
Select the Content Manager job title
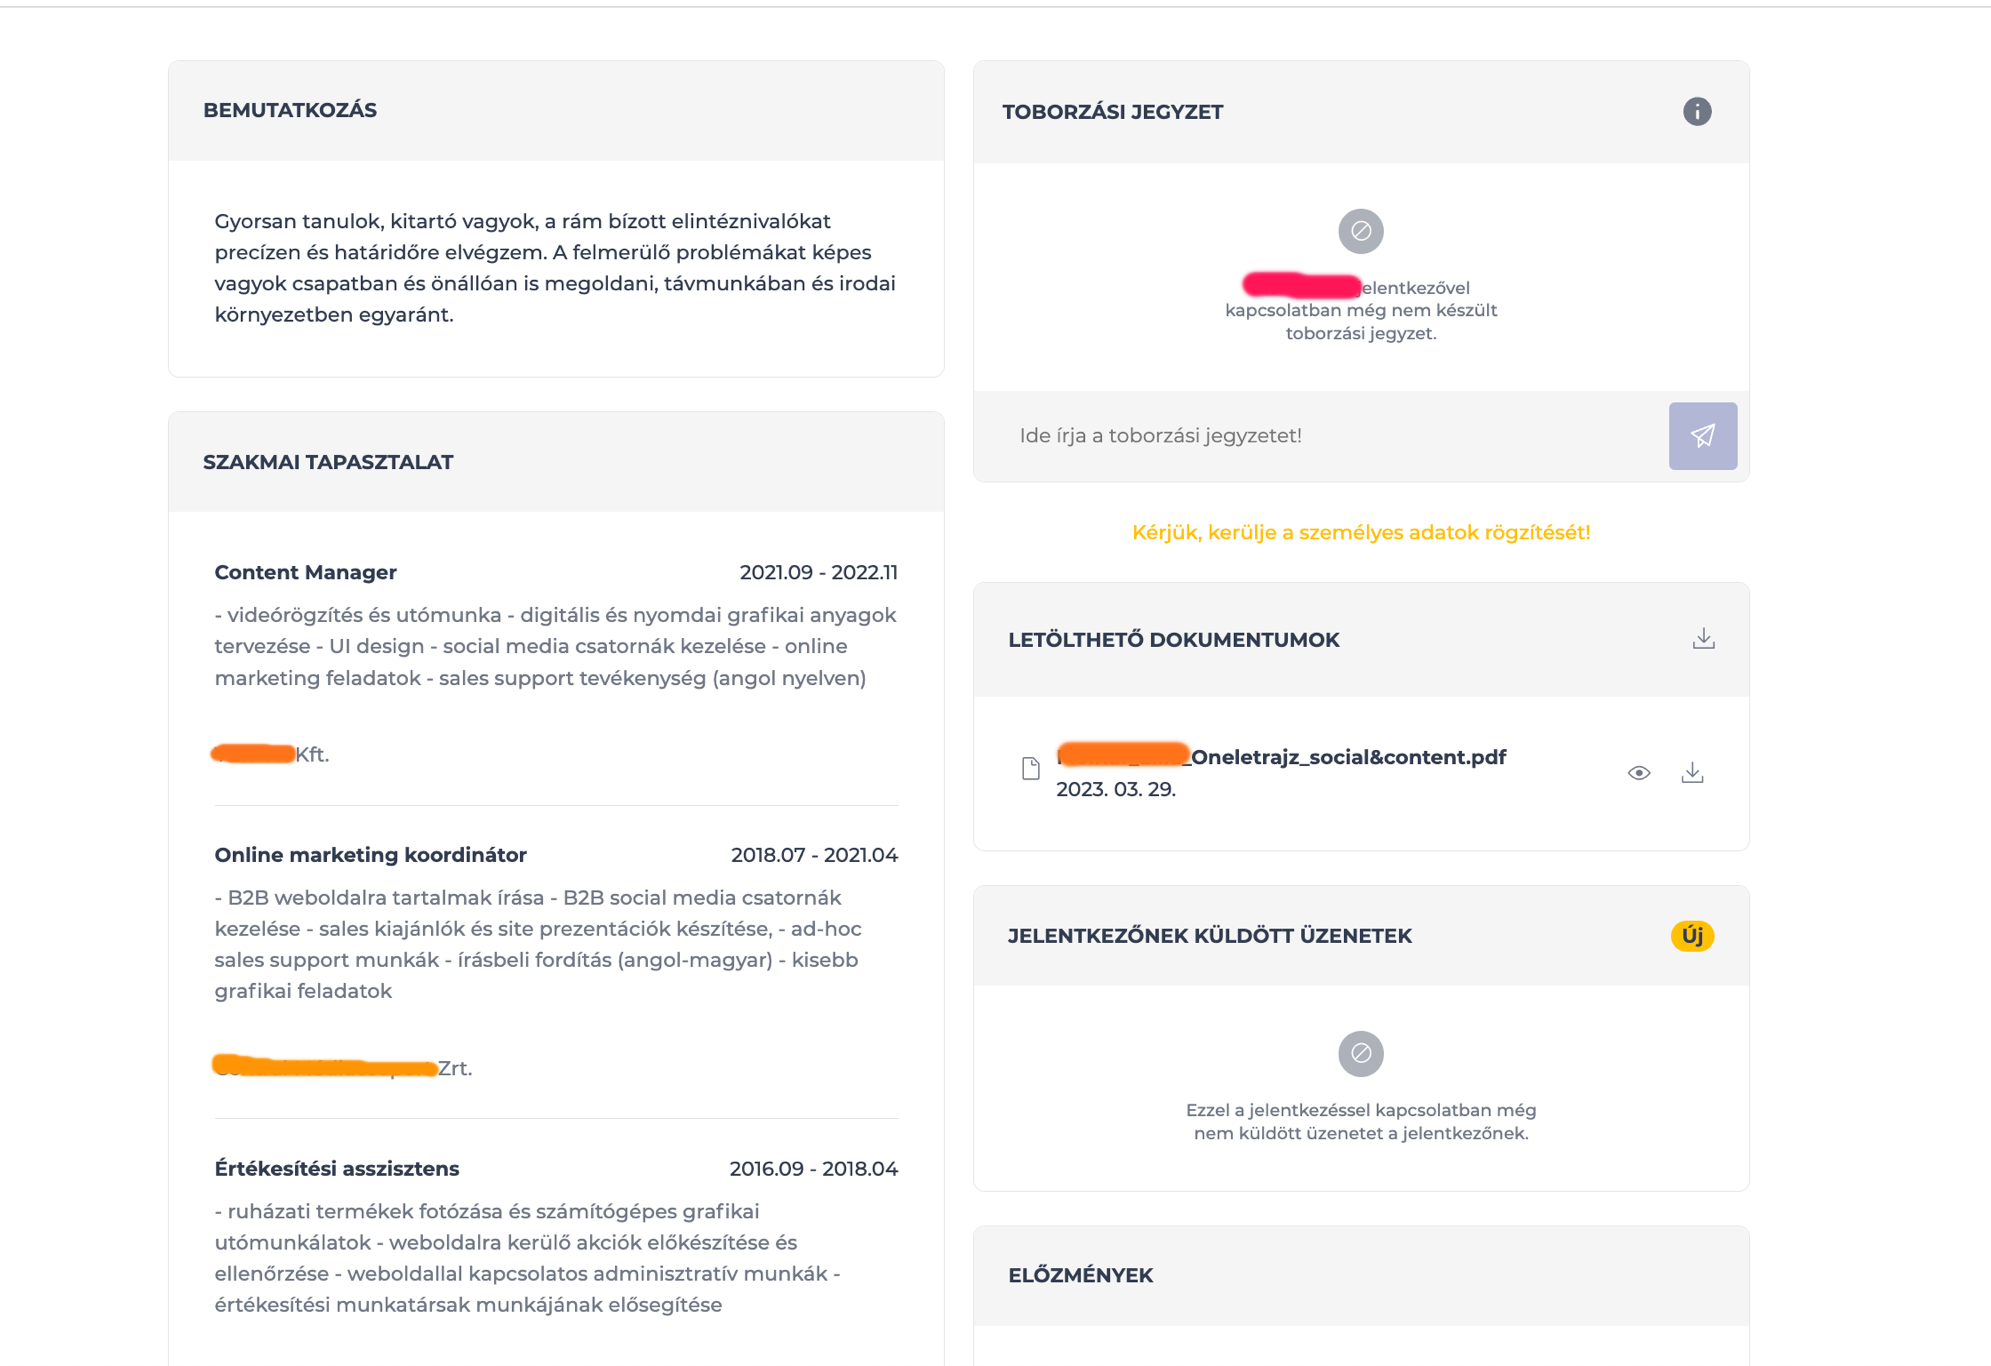(305, 572)
